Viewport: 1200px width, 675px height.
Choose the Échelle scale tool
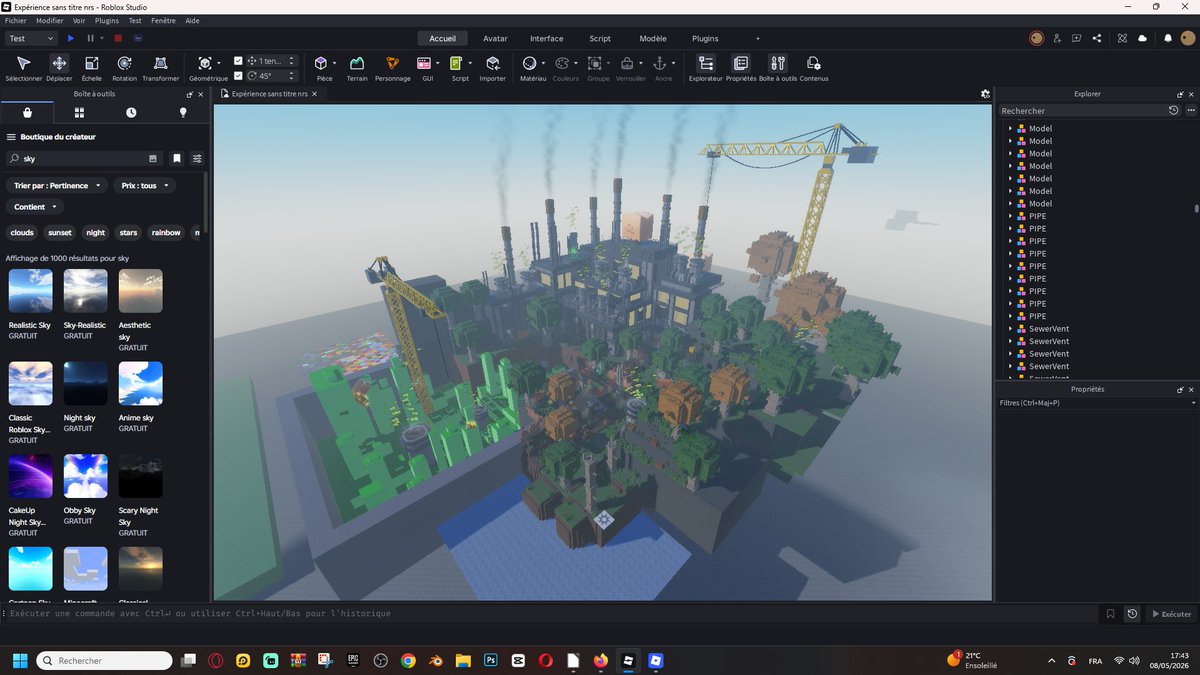point(91,68)
